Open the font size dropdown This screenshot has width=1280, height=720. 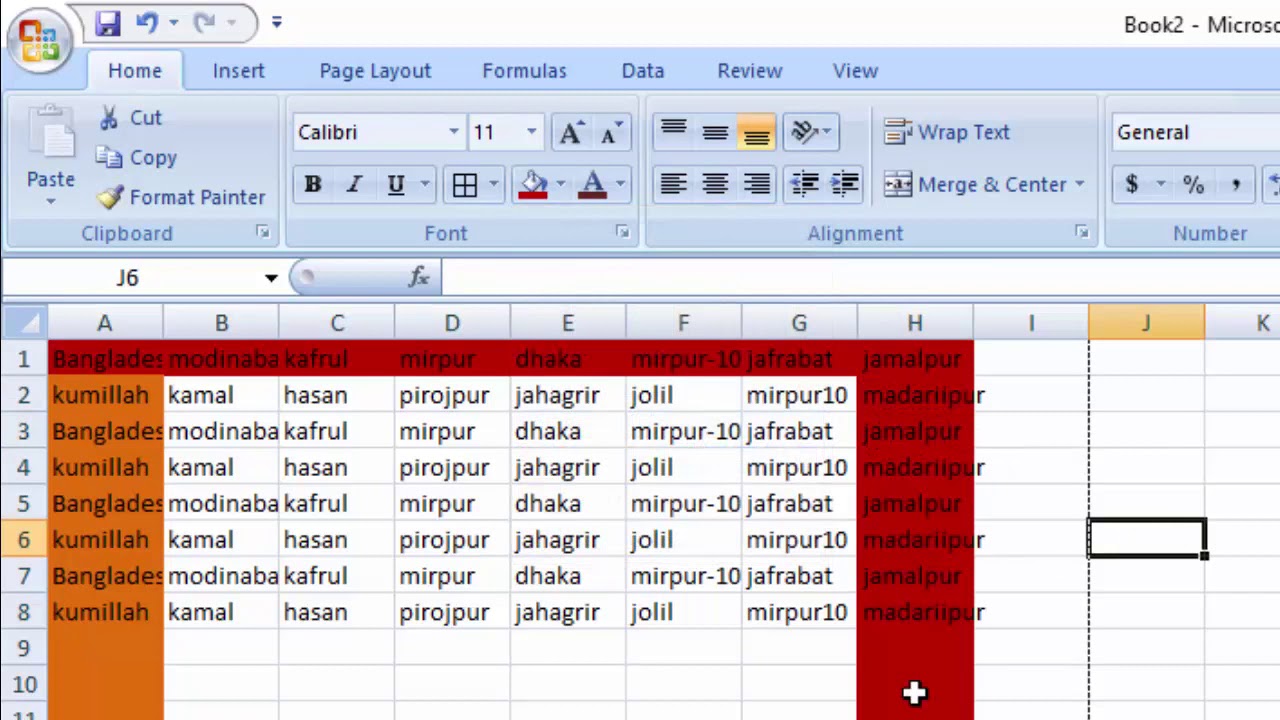531,132
